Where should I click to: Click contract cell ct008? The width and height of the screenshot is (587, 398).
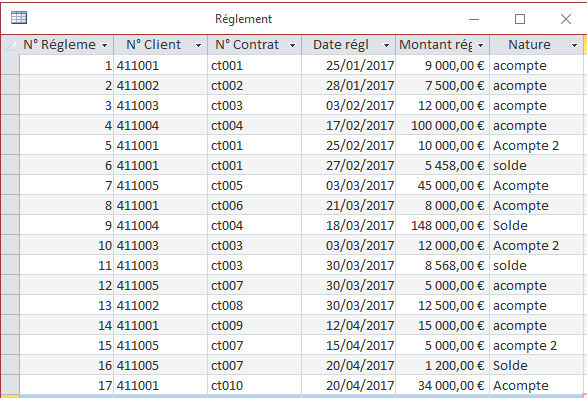[255, 305]
